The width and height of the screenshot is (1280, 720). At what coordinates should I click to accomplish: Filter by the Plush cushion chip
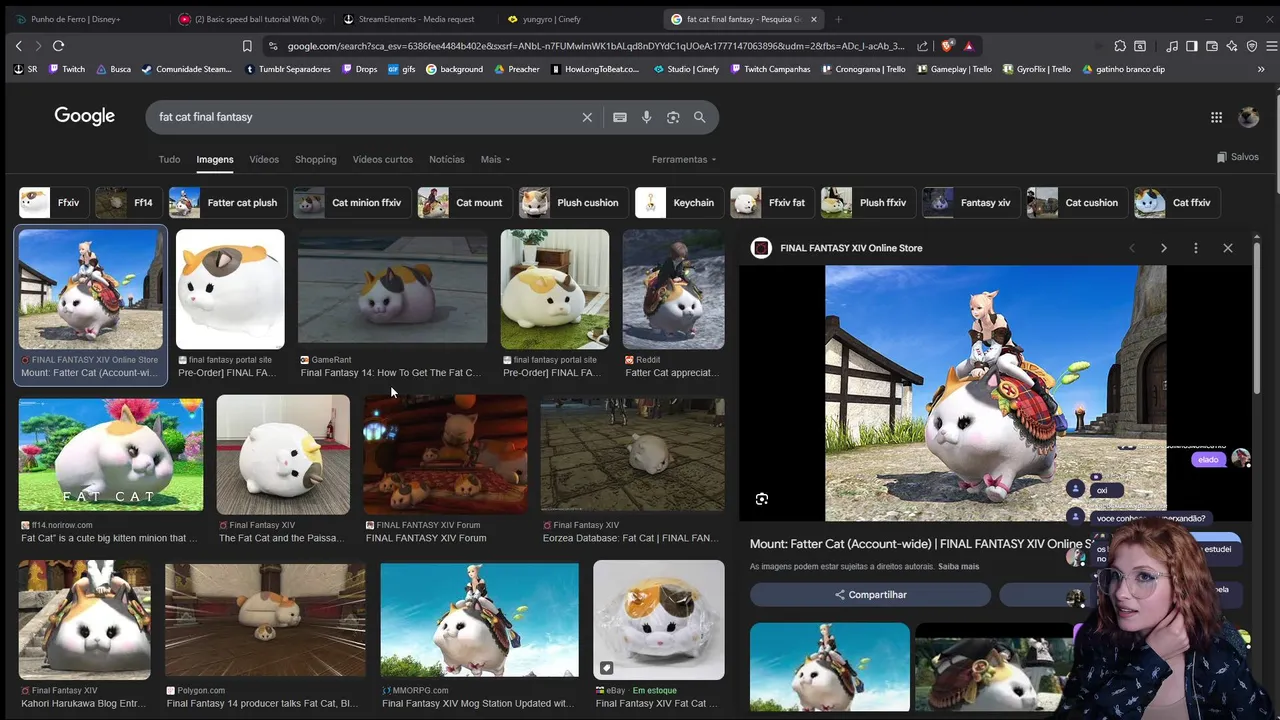pos(572,202)
